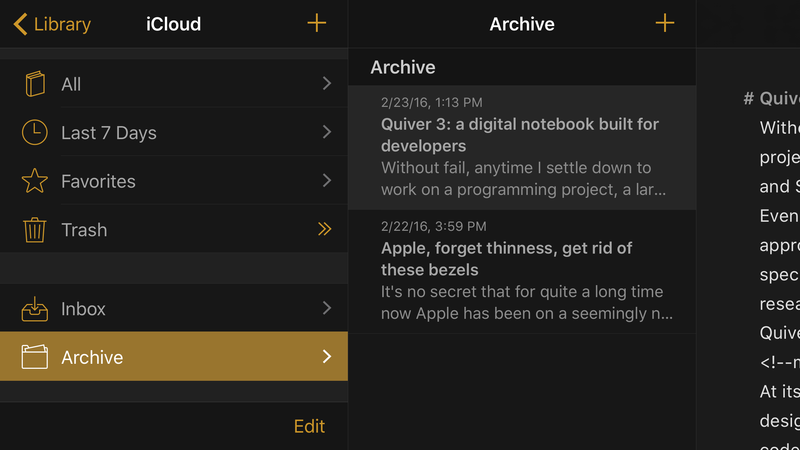
Task: Create new sheet with Archive plus icon
Action: (x=665, y=23)
